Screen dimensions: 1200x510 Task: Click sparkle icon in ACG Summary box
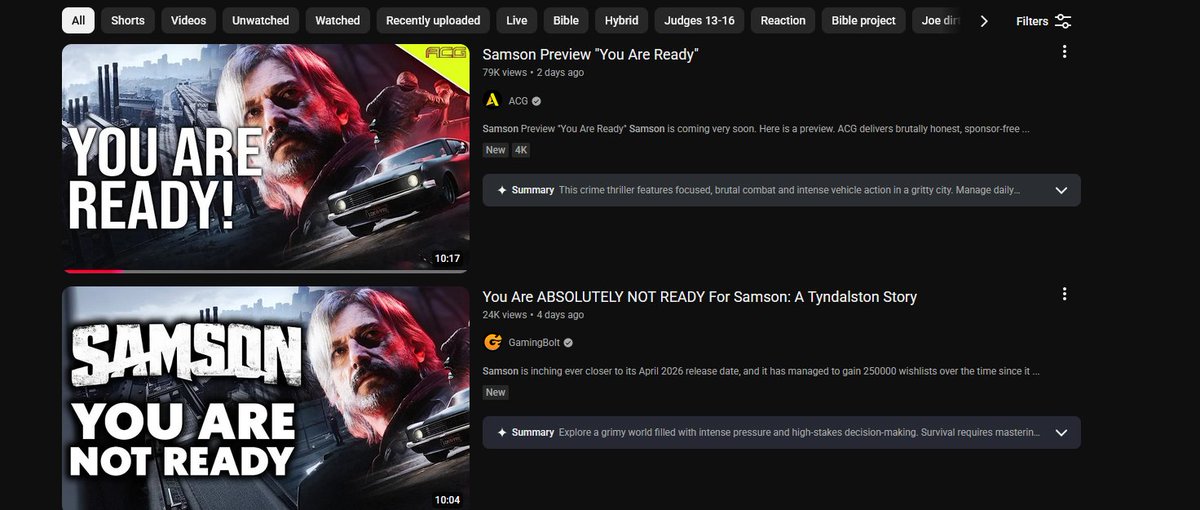click(x=501, y=190)
